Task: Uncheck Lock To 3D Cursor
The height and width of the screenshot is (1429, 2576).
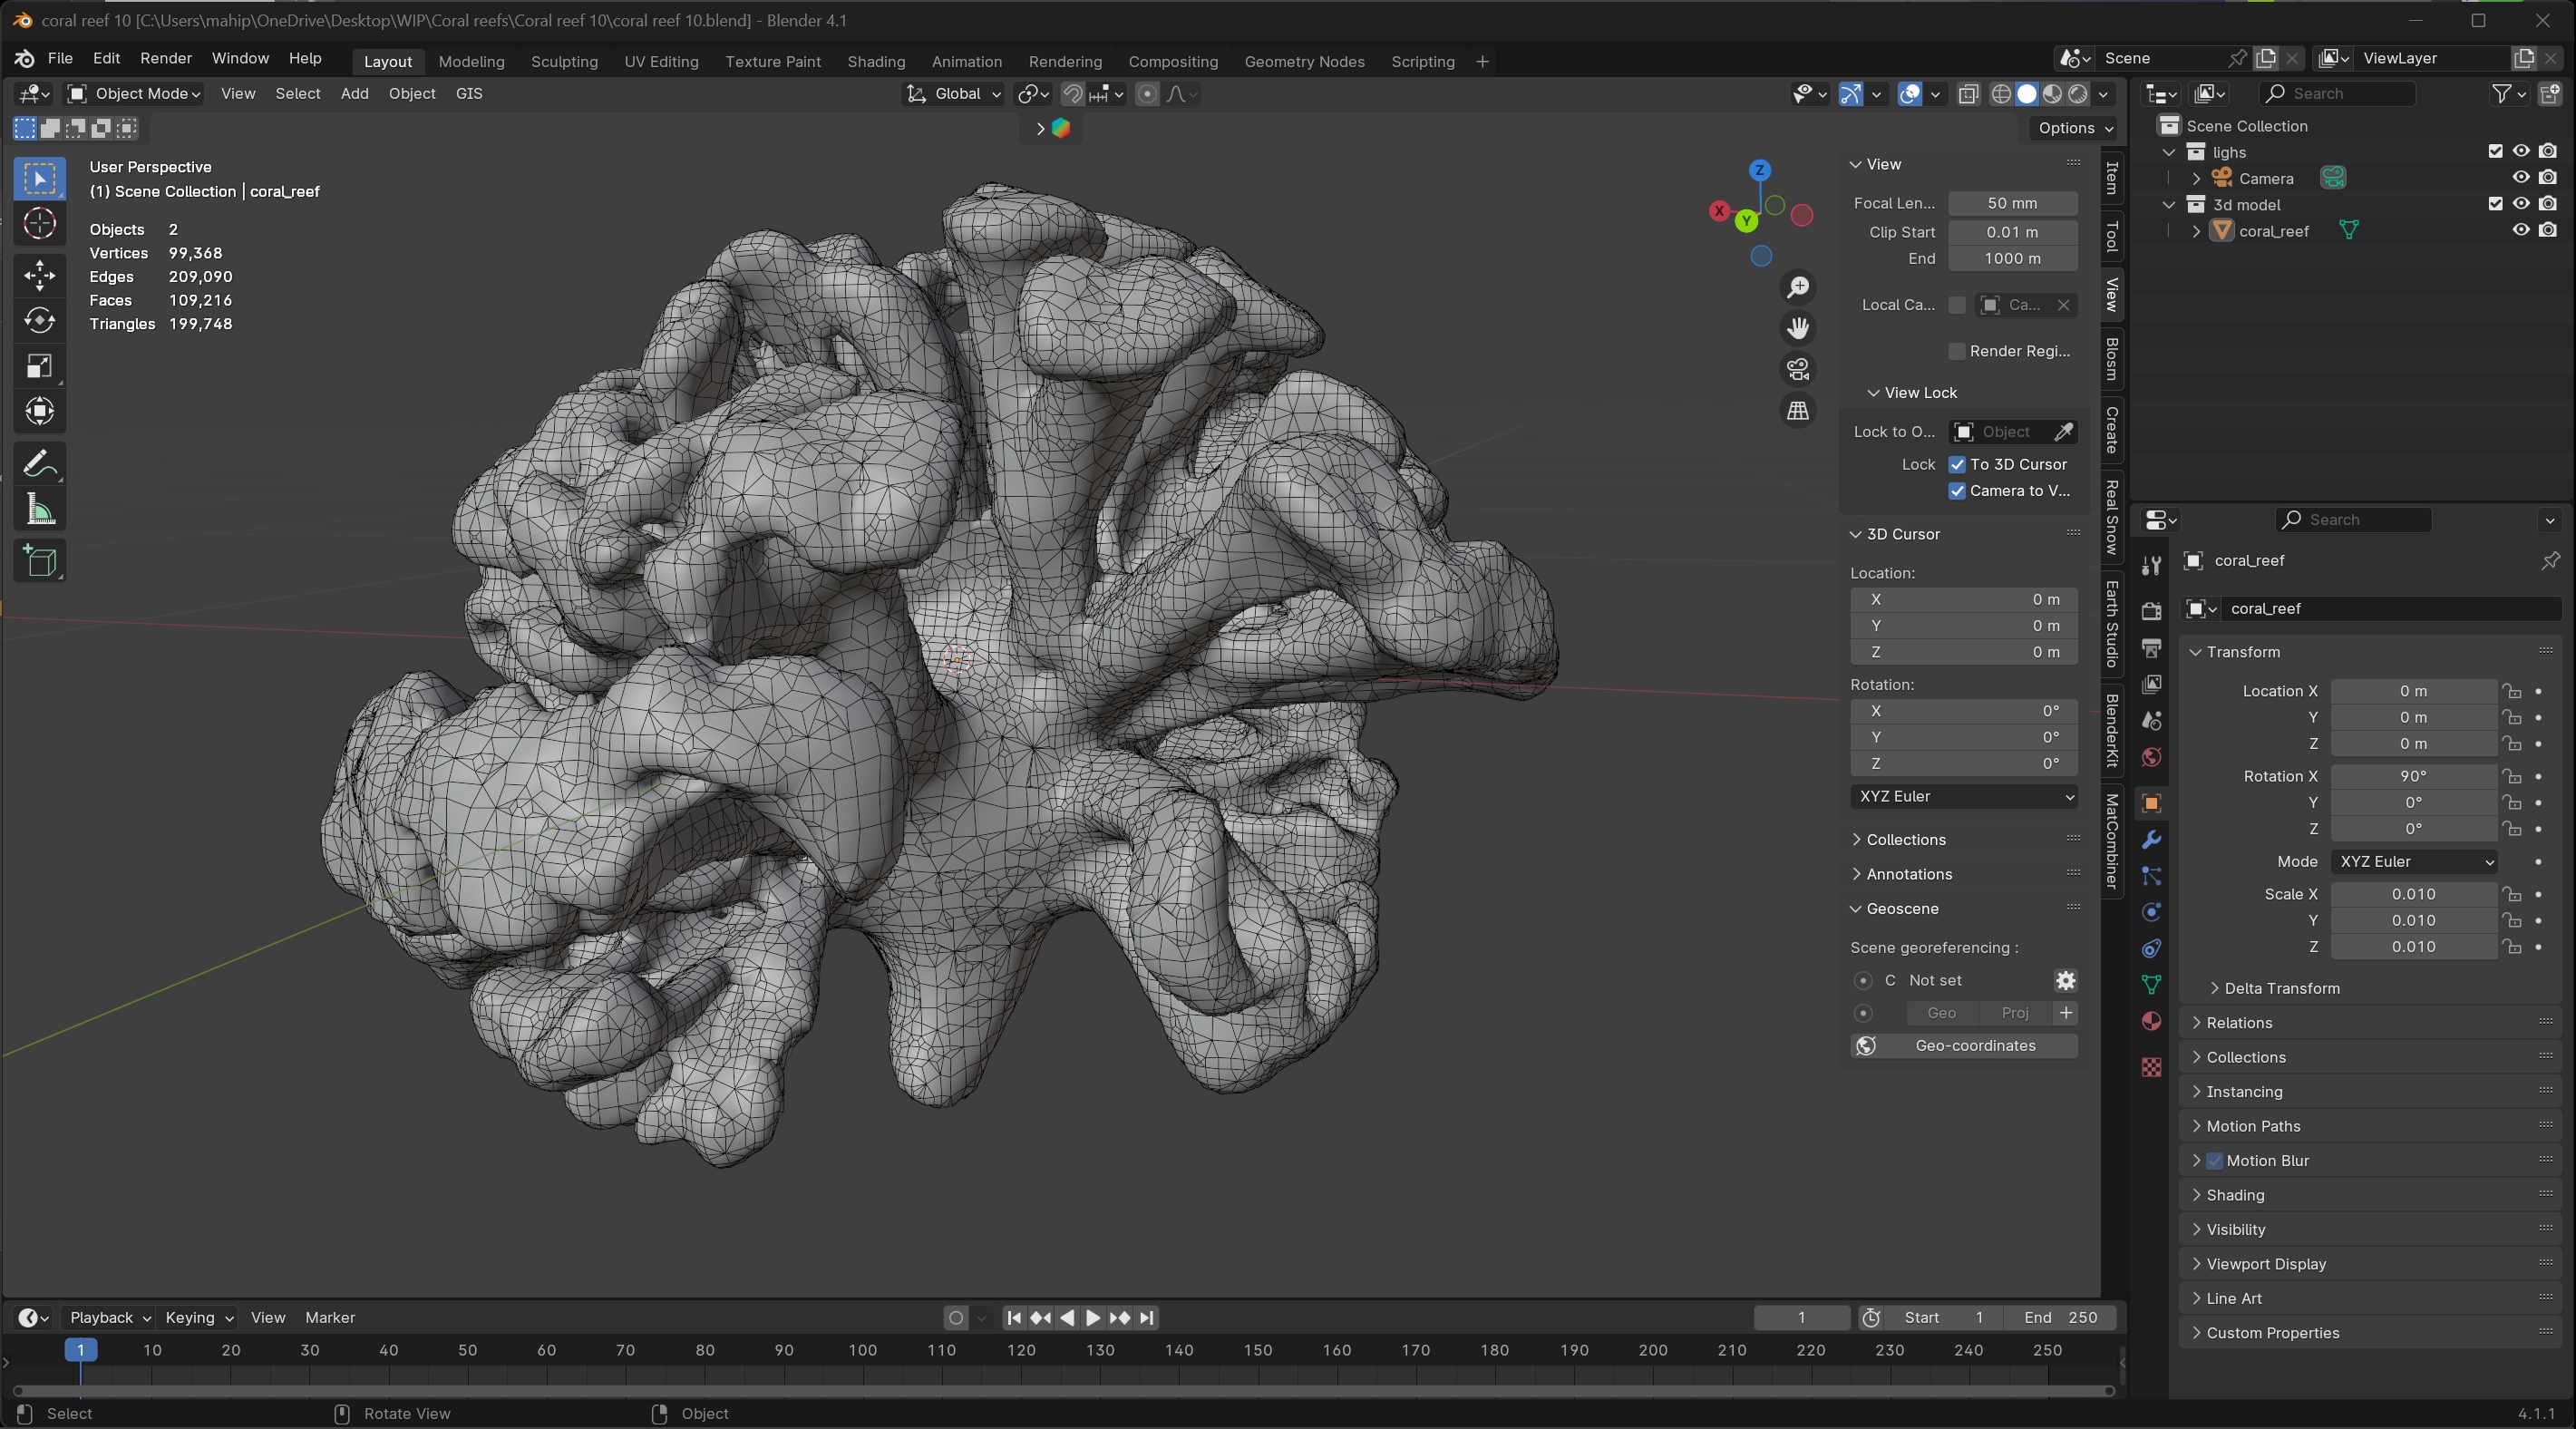Action: [1957, 464]
